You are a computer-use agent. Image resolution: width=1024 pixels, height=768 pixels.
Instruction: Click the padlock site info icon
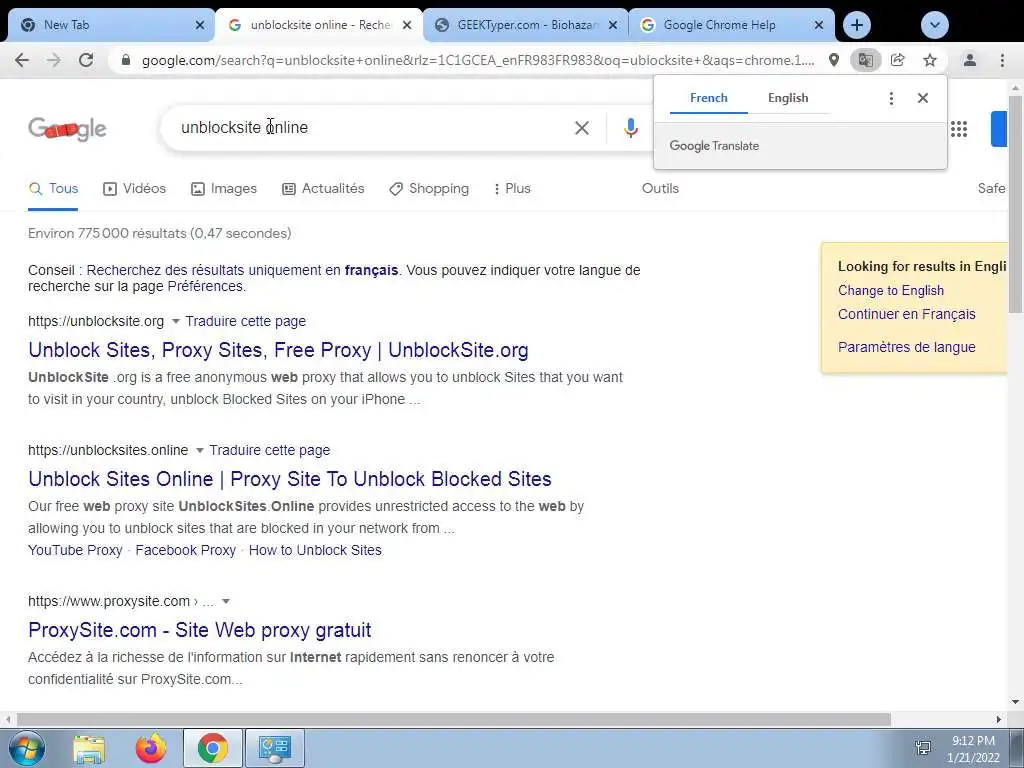tap(127, 60)
